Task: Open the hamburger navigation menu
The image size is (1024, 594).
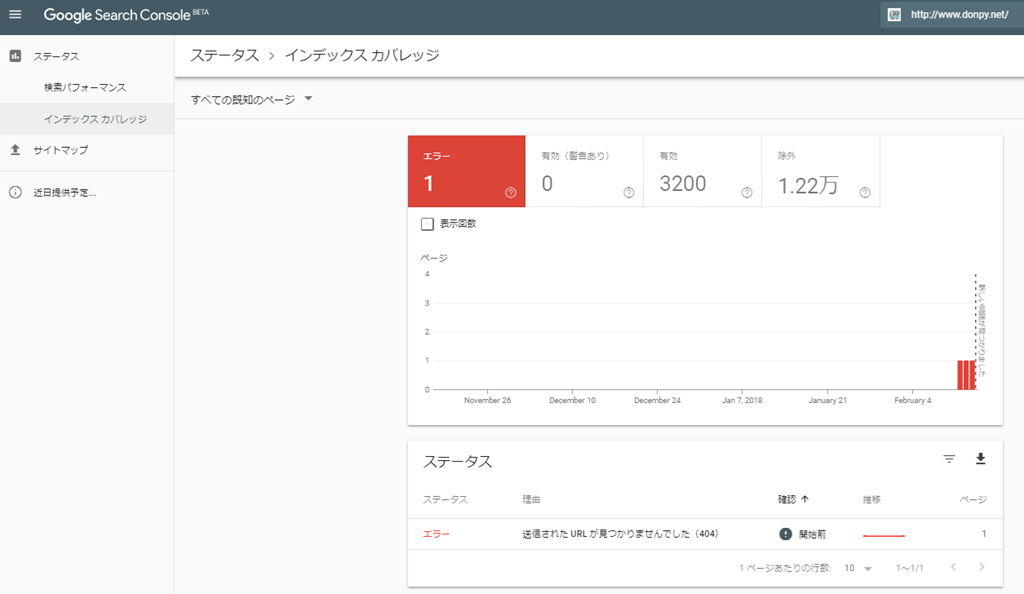Action: click(15, 14)
